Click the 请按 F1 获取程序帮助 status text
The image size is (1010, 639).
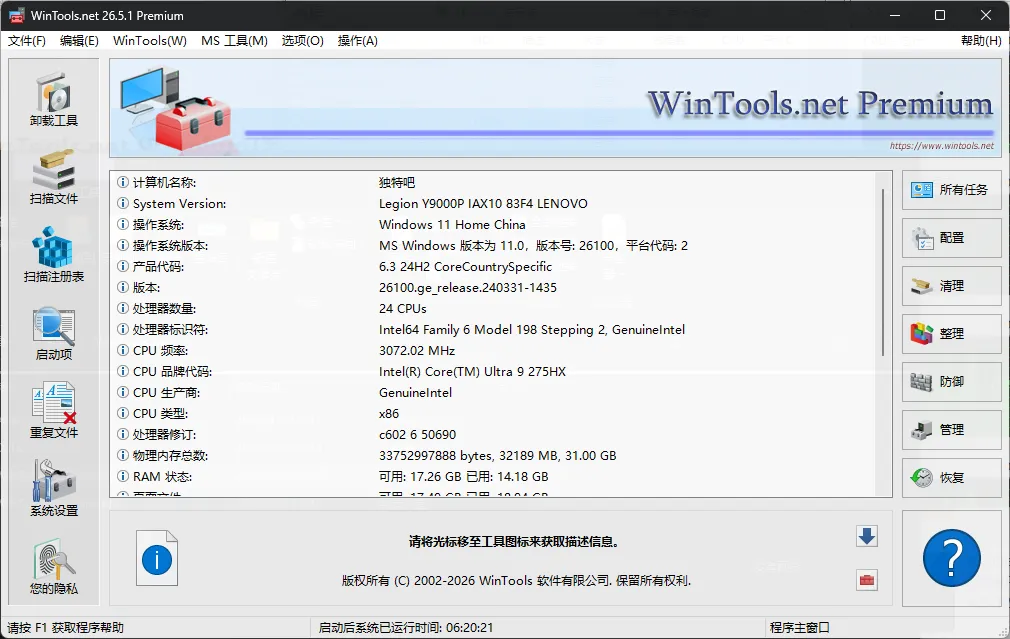[x=65, y=627]
